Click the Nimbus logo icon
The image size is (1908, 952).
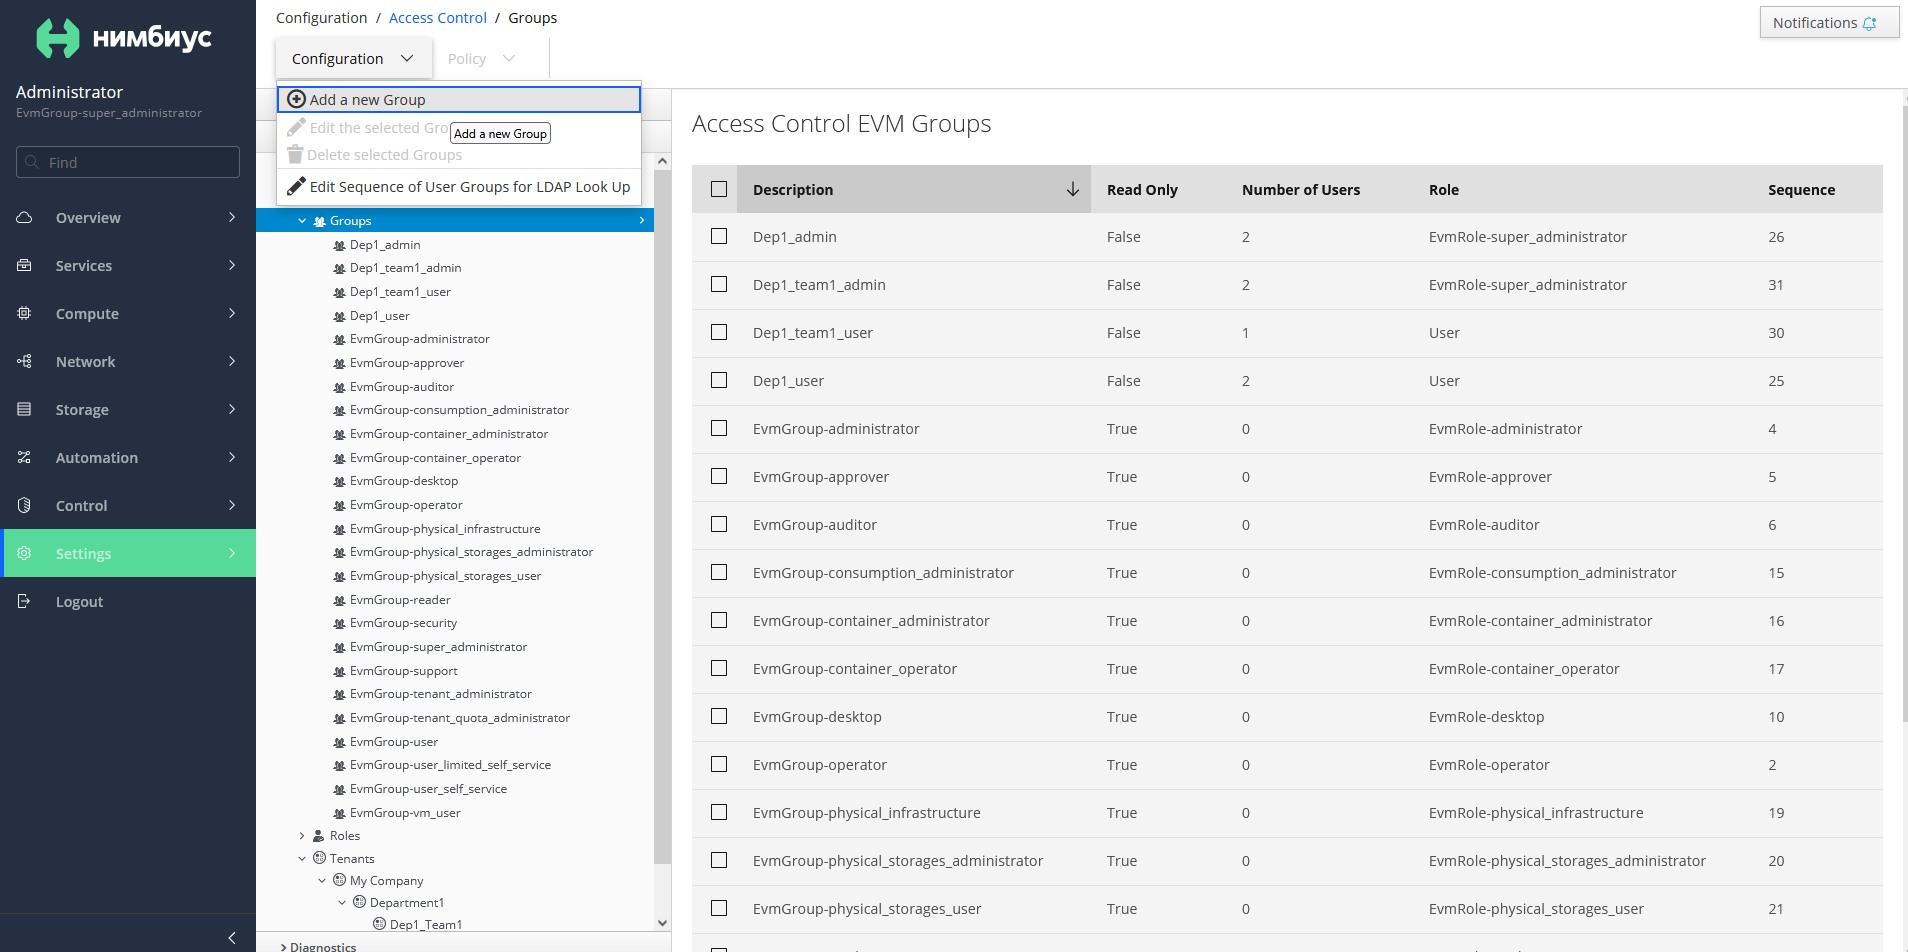pyautogui.click(x=57, y=38)
